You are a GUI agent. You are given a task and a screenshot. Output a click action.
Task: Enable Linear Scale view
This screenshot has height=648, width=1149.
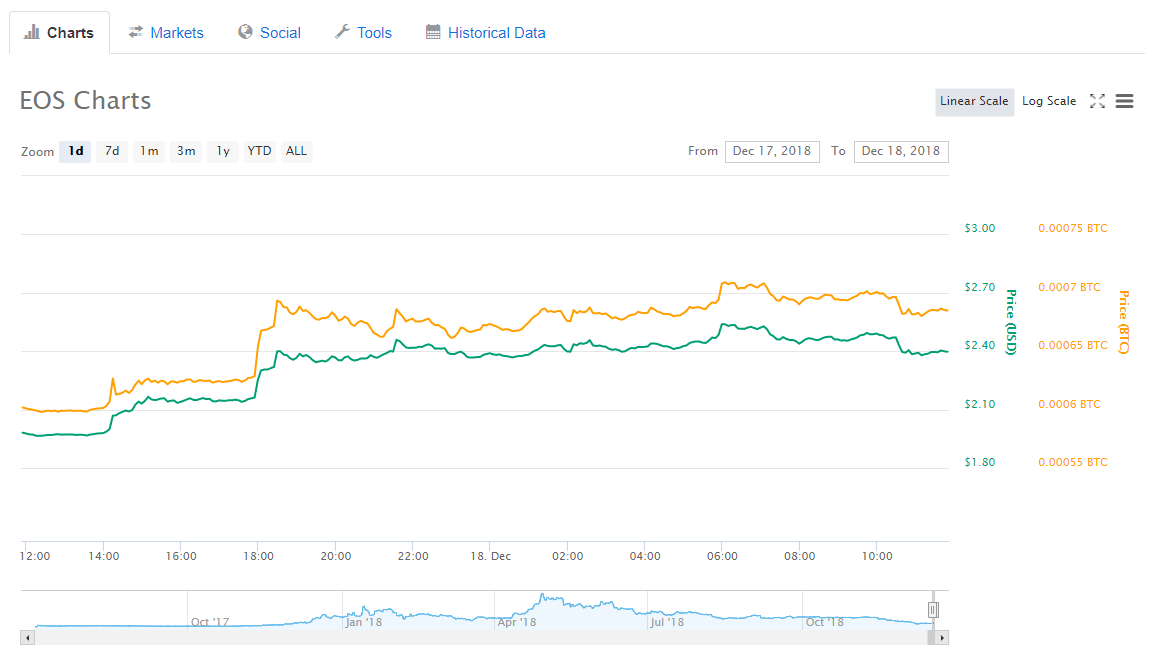(974, 101)
